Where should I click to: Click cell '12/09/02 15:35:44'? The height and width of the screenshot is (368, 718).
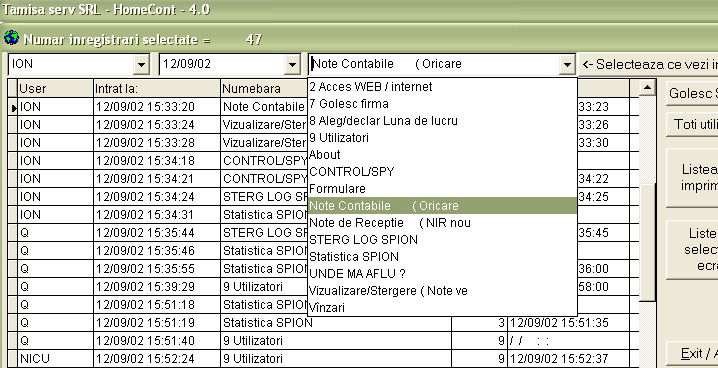157,233
